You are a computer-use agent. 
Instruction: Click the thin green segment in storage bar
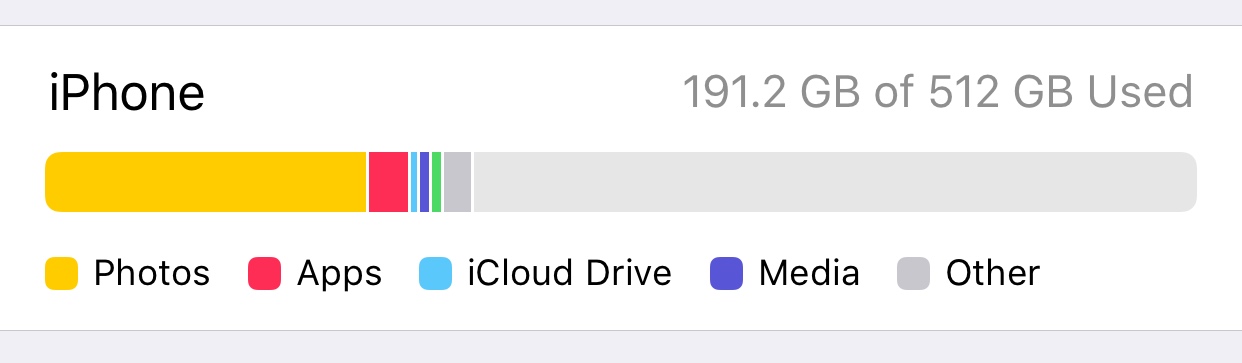pos(437,182)
